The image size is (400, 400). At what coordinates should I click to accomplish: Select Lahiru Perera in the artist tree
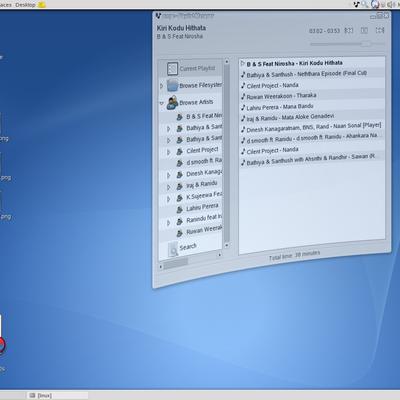202,208
